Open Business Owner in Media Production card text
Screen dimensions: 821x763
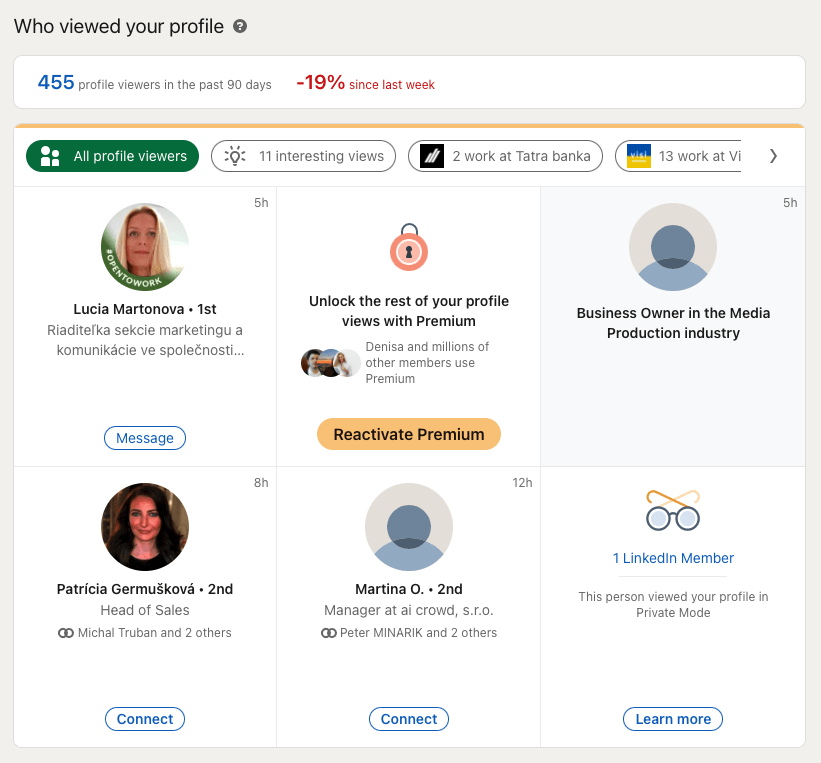(x=673, y=323)
